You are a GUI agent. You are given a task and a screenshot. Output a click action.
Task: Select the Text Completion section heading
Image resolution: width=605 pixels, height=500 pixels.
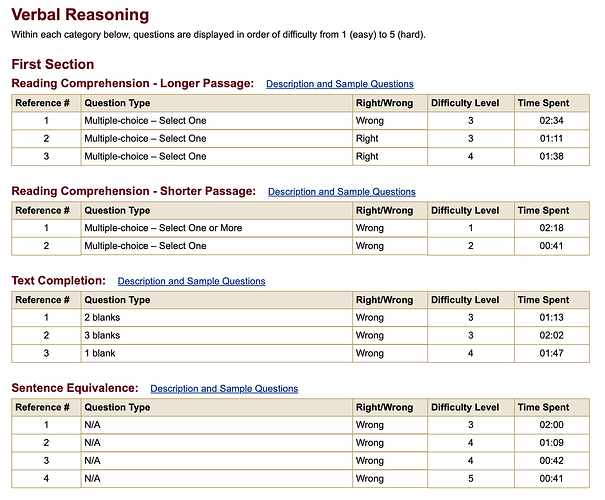58,281
